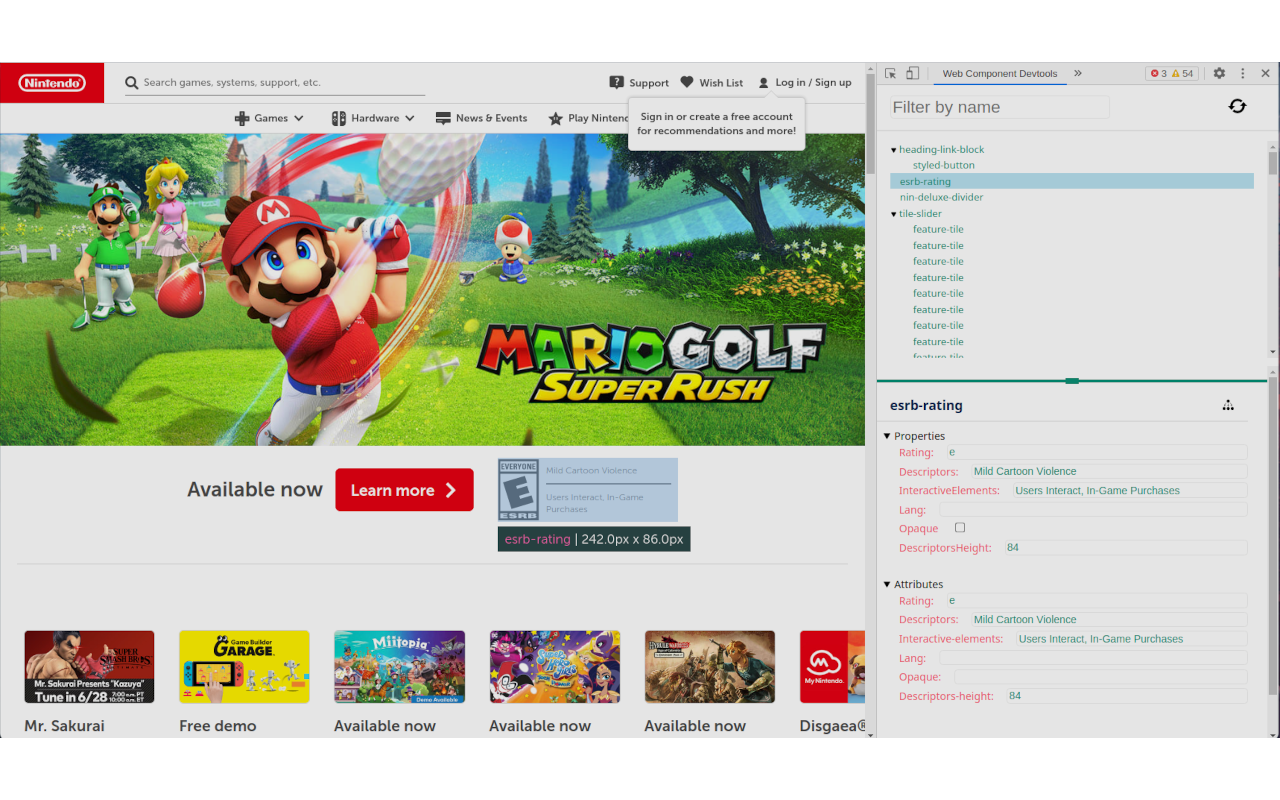Click the Log in / Sign up link
The width and height of the screenshot is (1280, 800).
point(812,82)
